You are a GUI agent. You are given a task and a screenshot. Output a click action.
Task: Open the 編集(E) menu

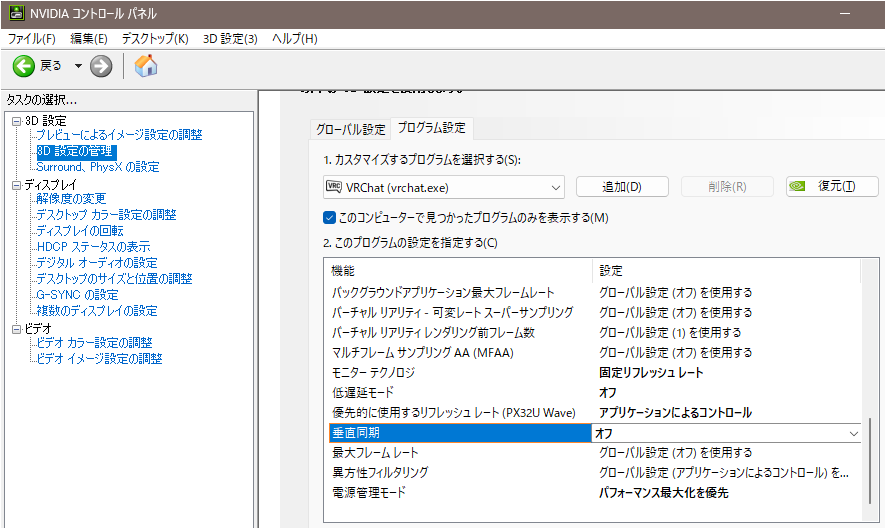pos(89,38)
